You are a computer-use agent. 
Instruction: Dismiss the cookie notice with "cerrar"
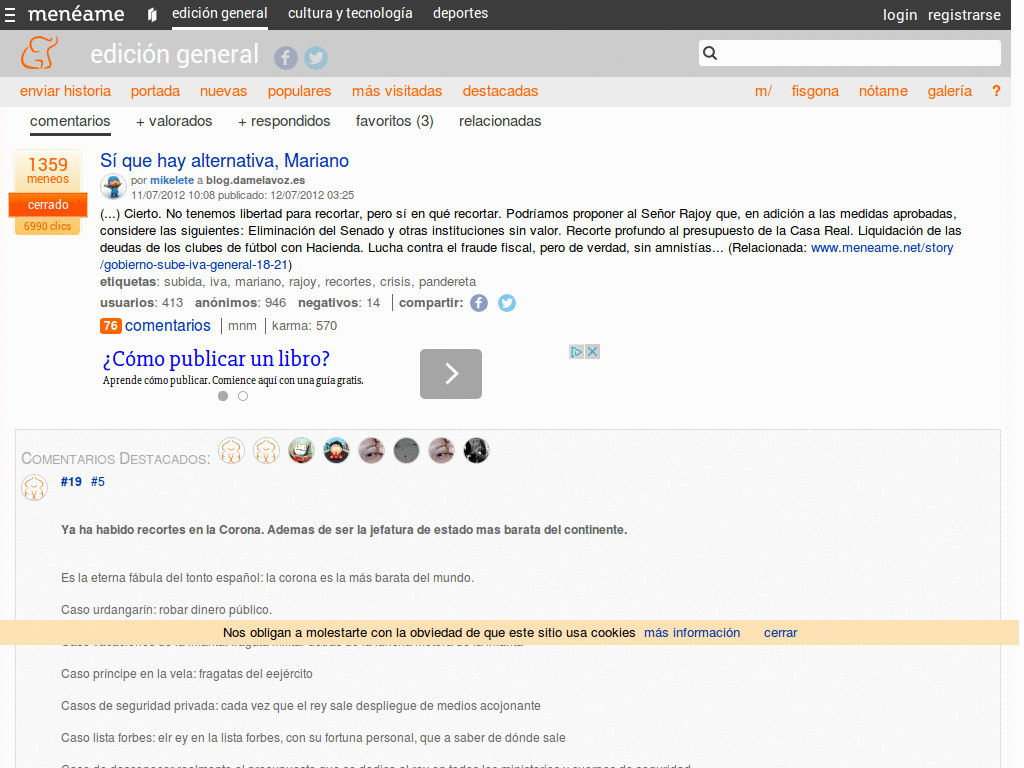click(780, 632)
